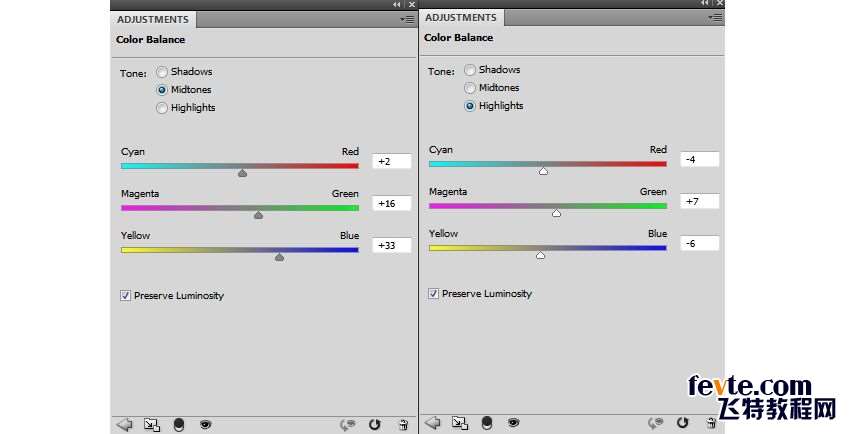Click Color Balance title in right panel
Viewport: 850px width, 434px height.
[x=459, y=37]
